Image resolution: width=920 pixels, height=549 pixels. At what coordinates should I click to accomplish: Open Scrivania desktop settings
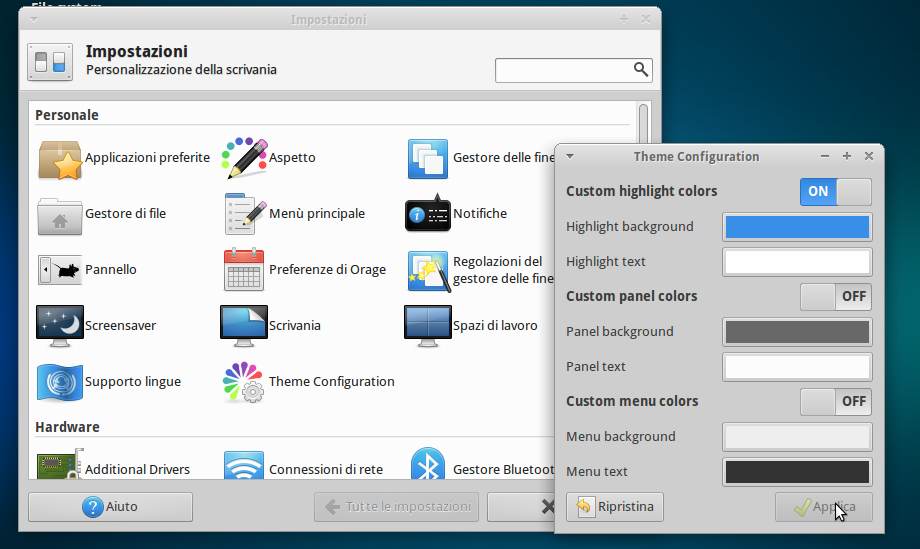coord(270,326)
